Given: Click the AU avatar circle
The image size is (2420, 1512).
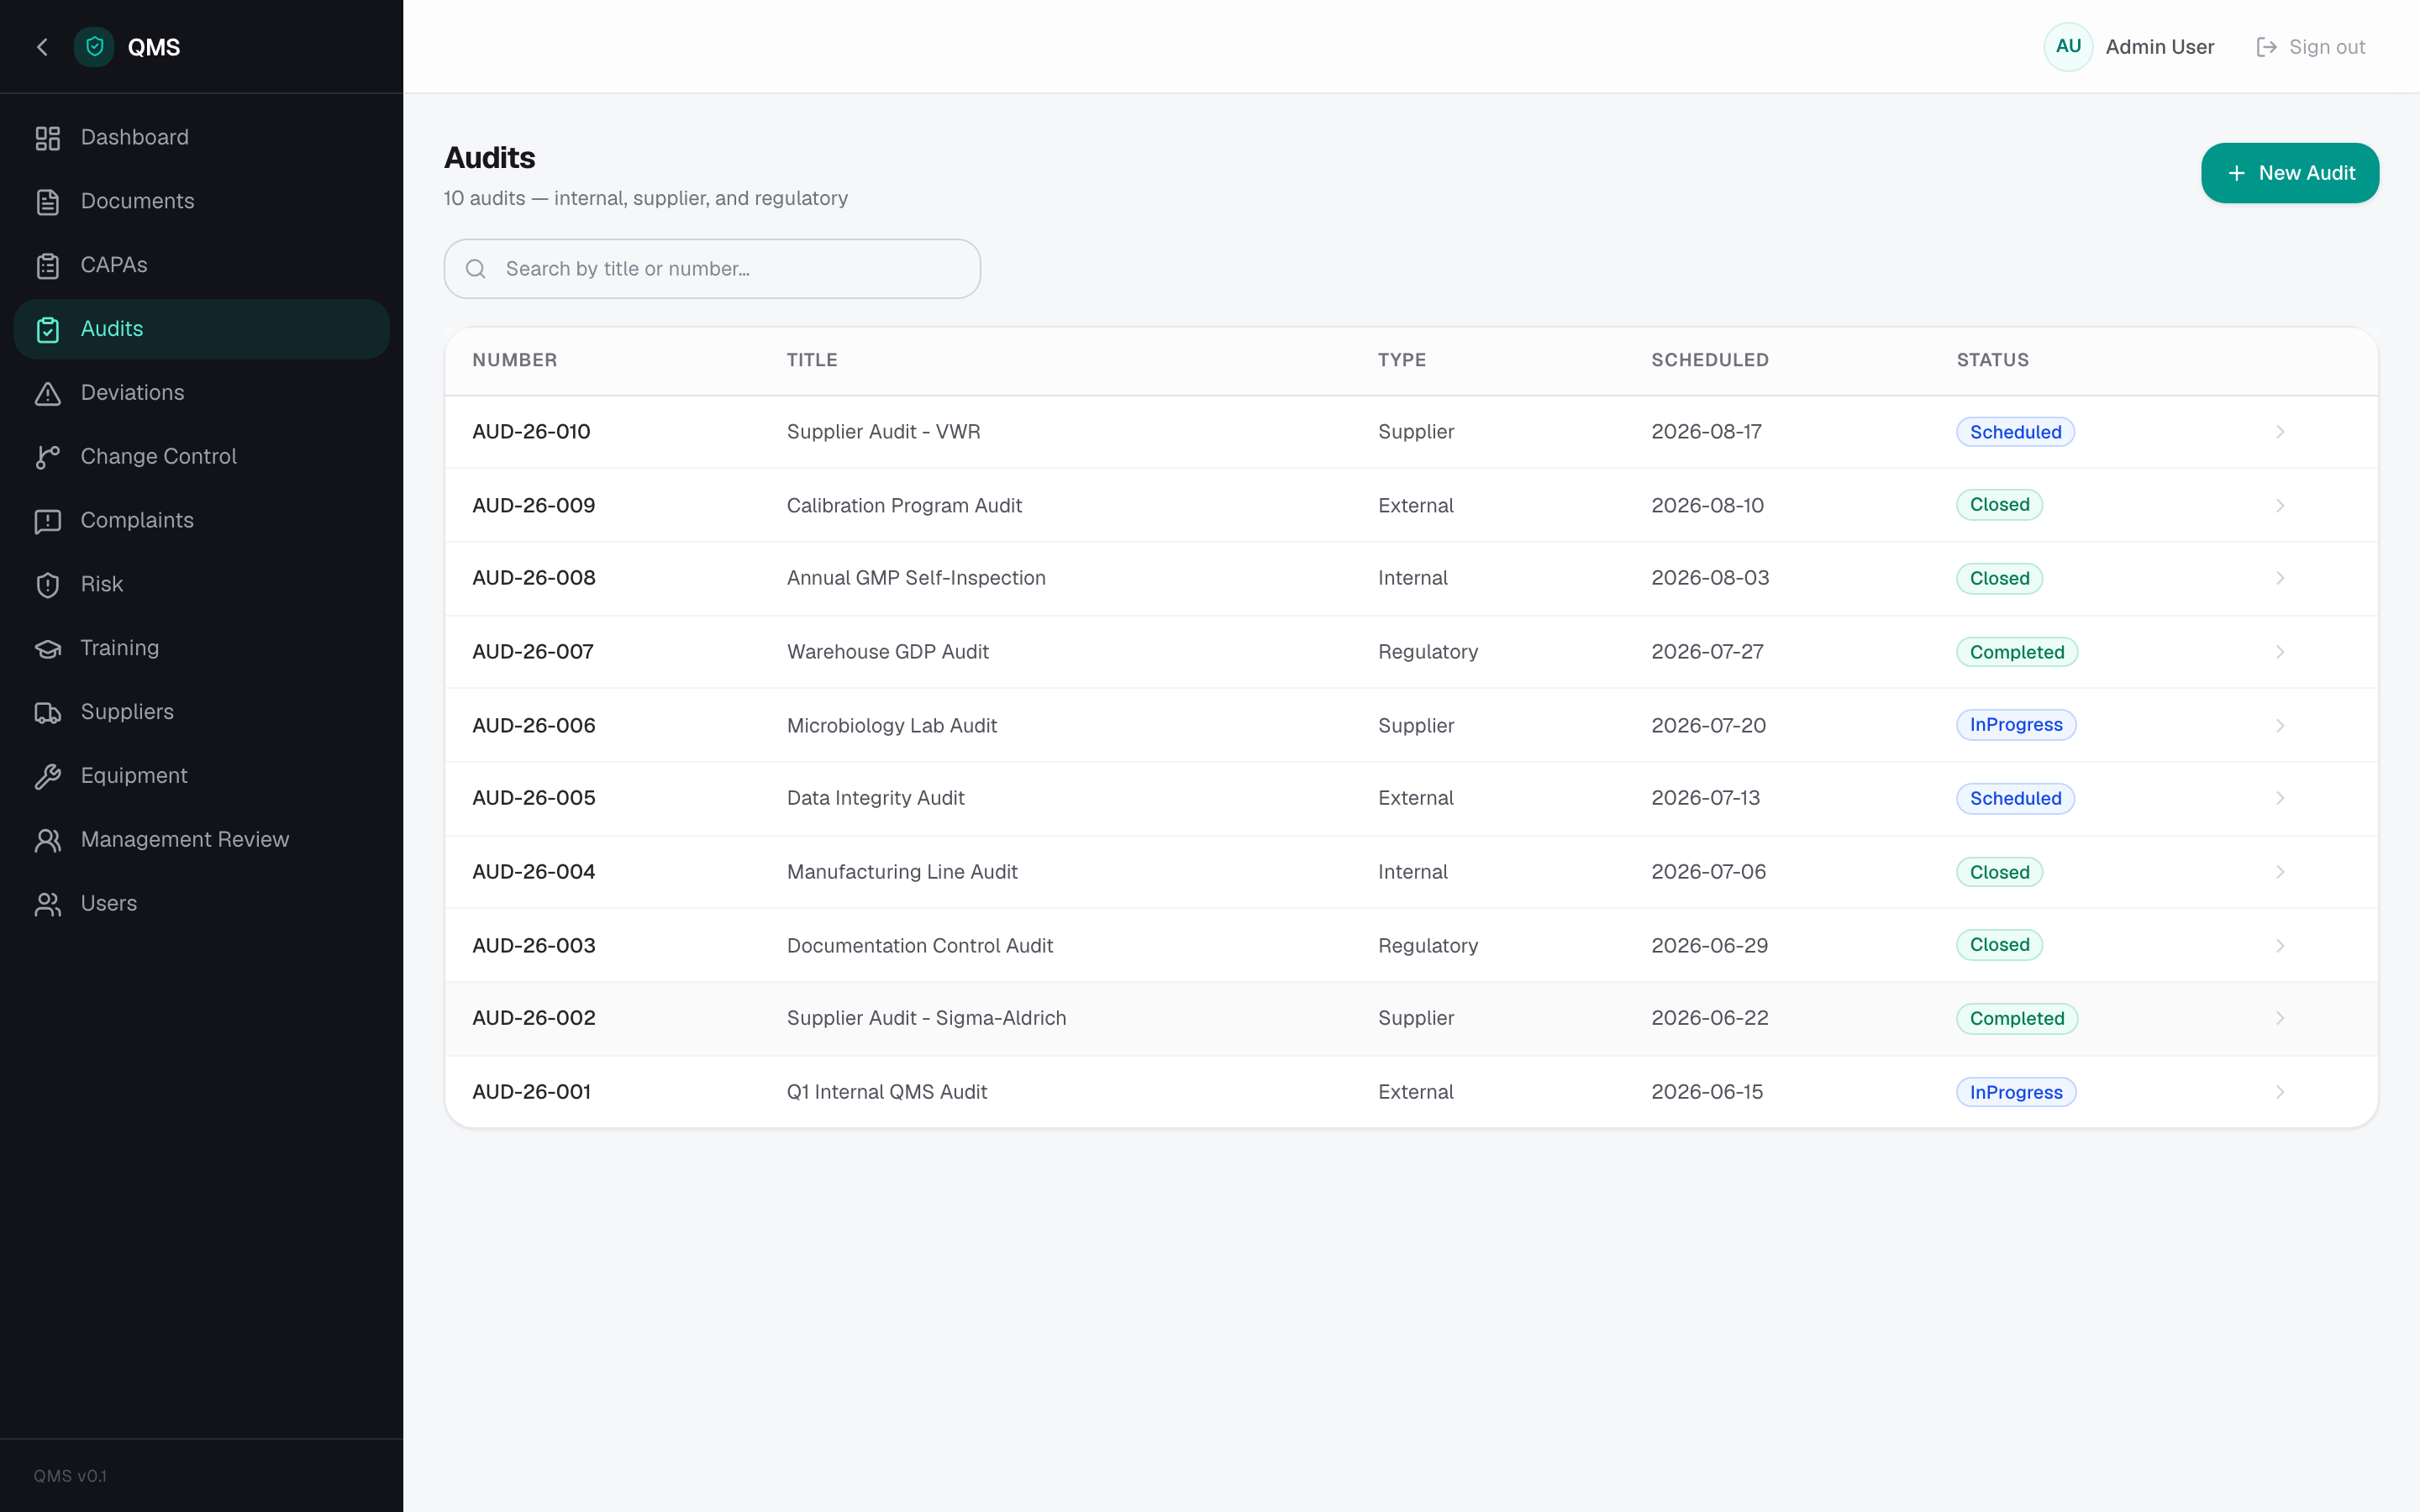Looking at the screenshot, I should point(2068,47).
